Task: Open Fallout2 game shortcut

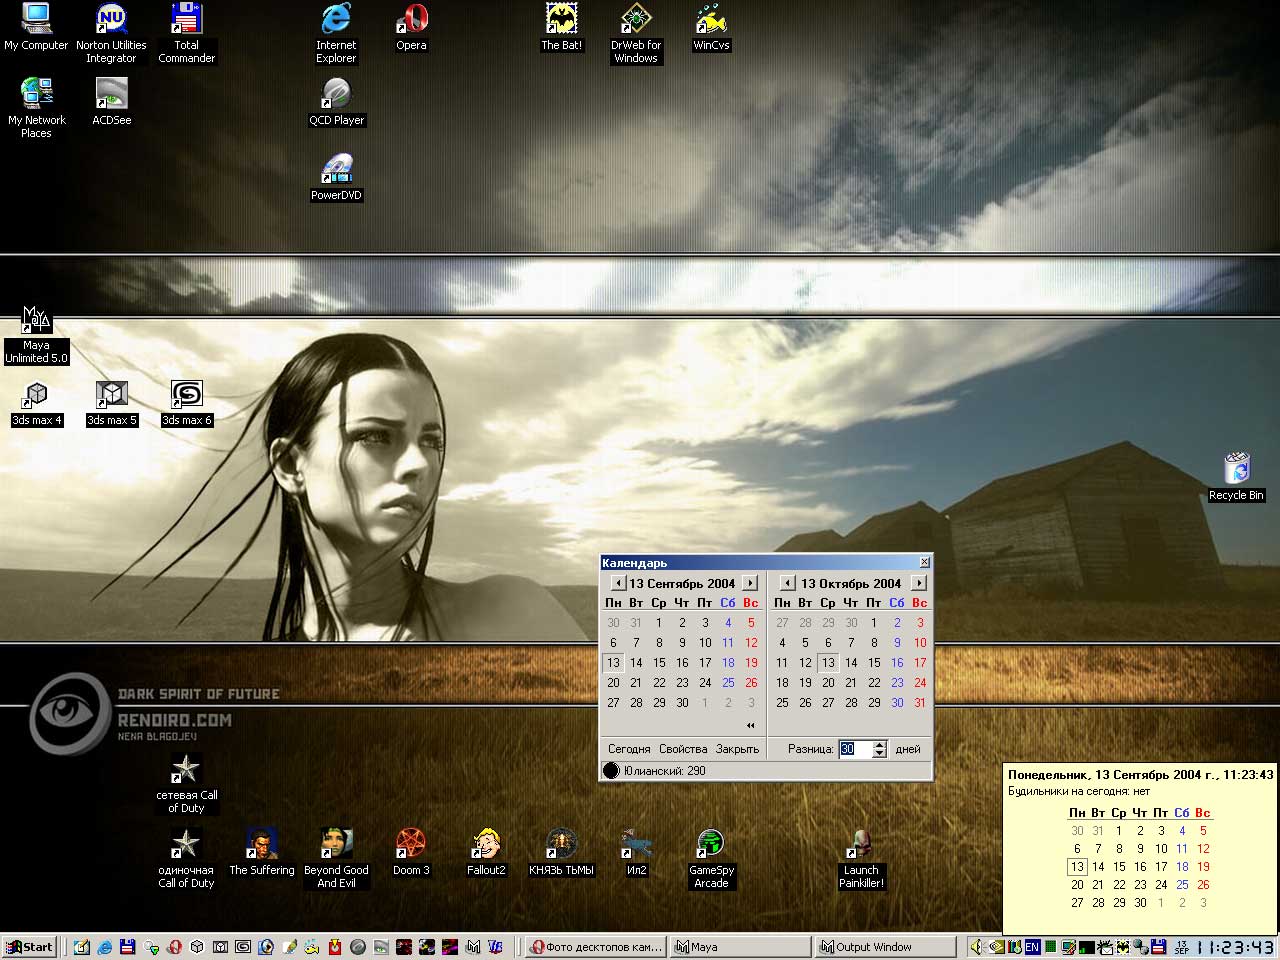Action: click(486, 845)
